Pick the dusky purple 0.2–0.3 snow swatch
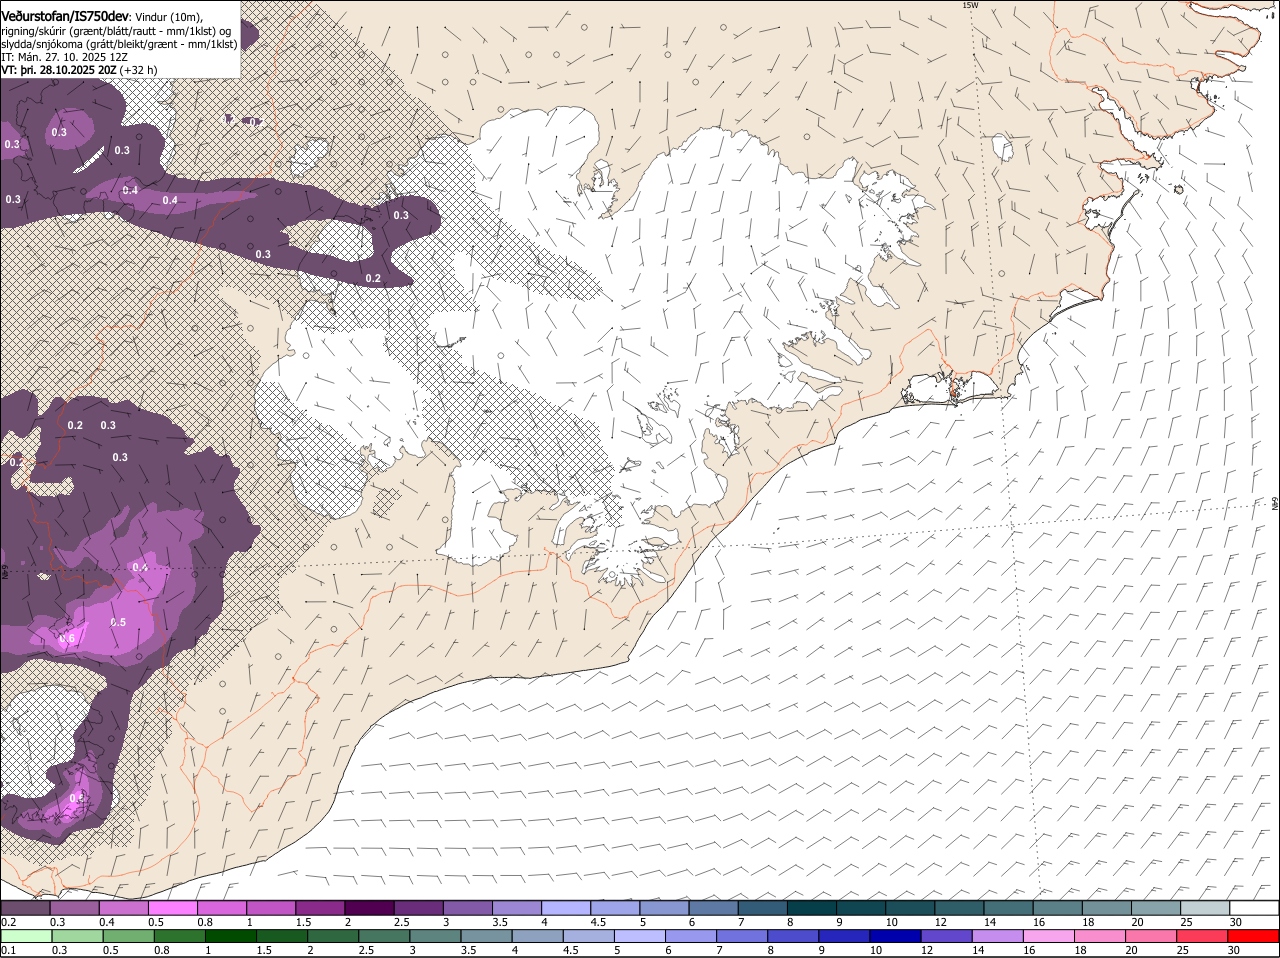This screenshot has height=958, width=1280. point(25,908)
